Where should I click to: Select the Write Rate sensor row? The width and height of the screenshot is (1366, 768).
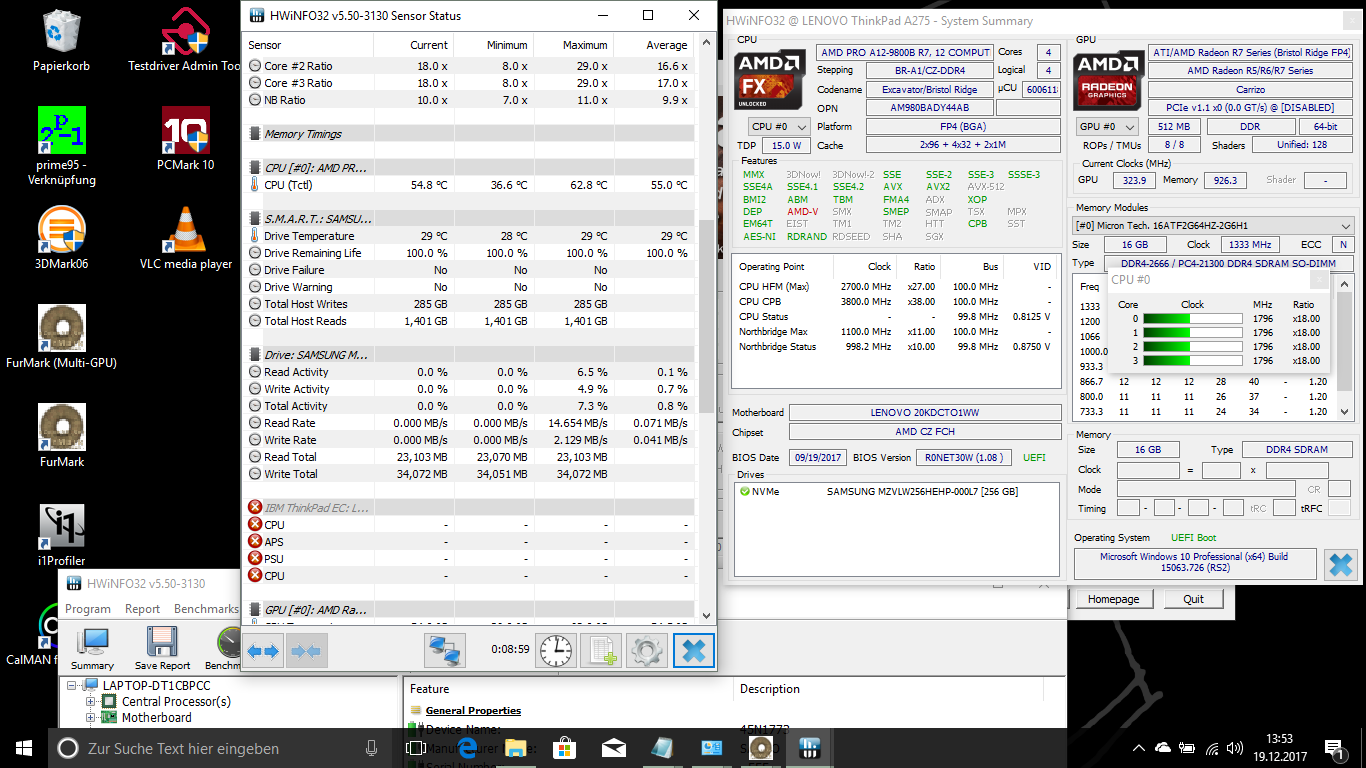[471, 440]
